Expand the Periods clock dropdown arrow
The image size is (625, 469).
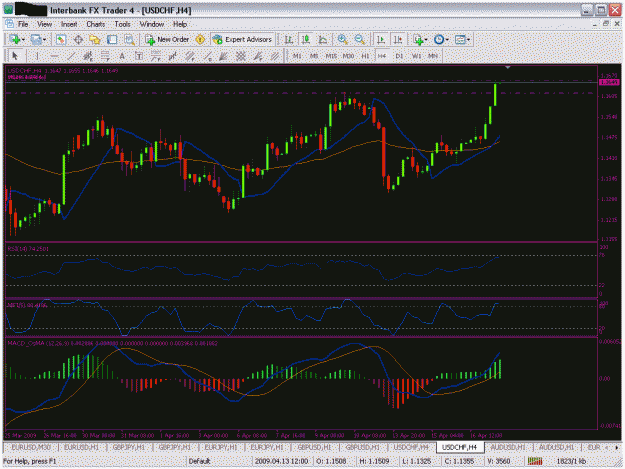(447, 39)
